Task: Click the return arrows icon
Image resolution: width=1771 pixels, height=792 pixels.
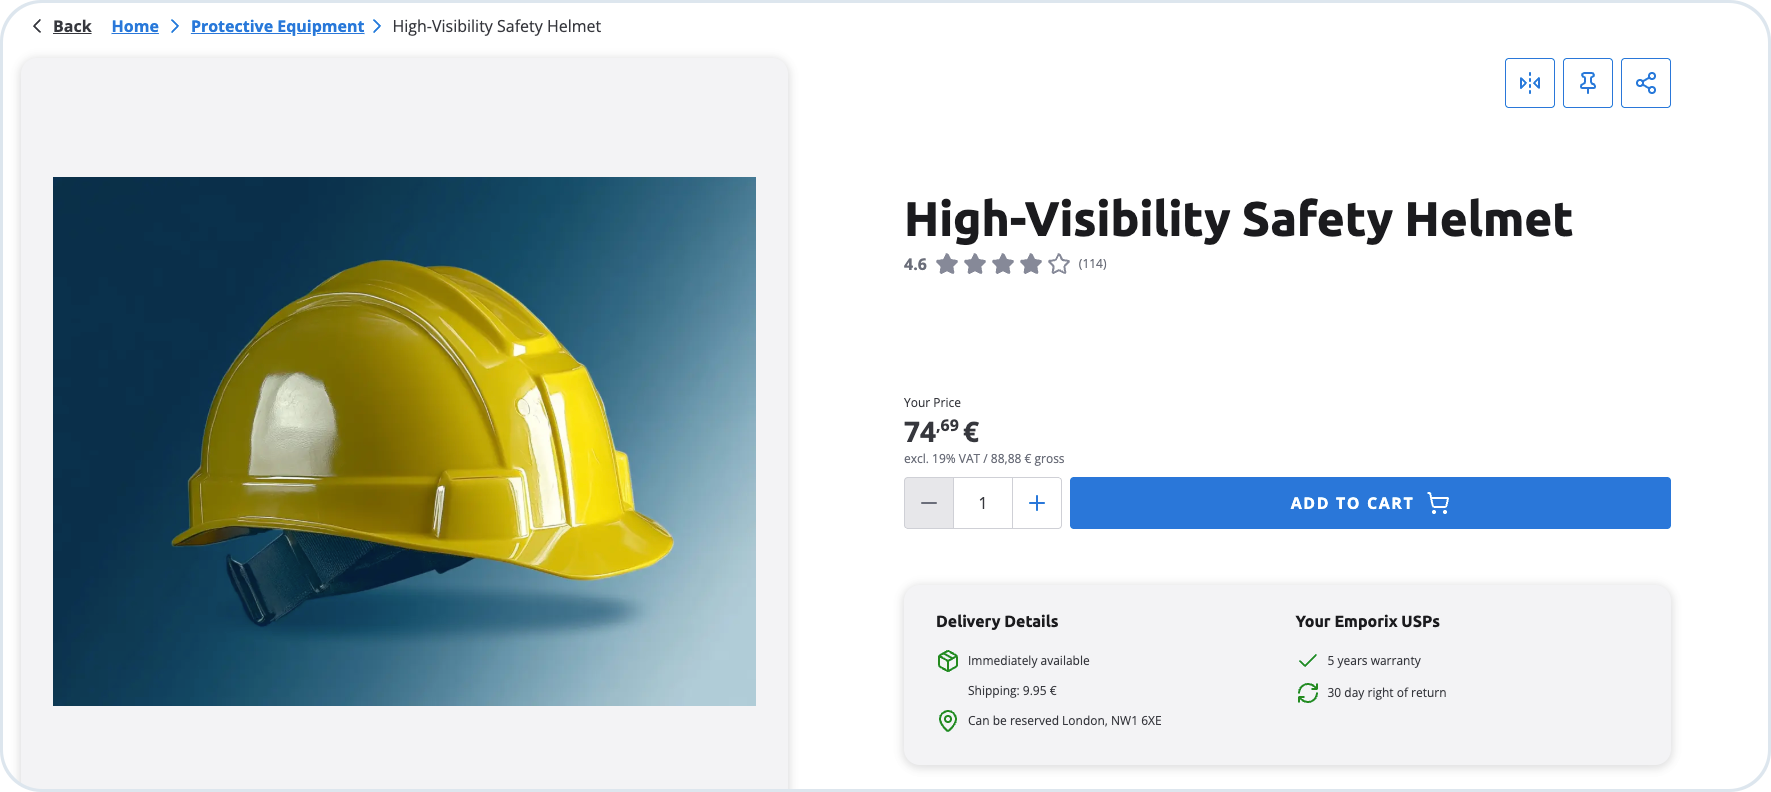Action: pos(1307,693)
